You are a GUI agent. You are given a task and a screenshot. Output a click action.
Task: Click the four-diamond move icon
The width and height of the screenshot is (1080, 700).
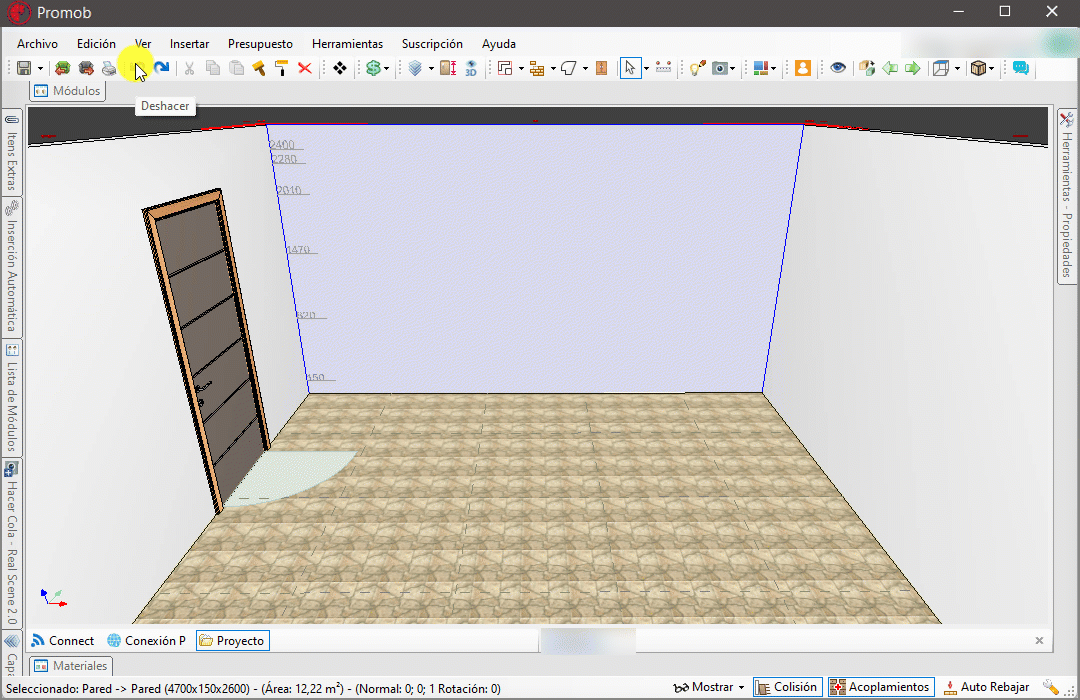click(340, 68)
